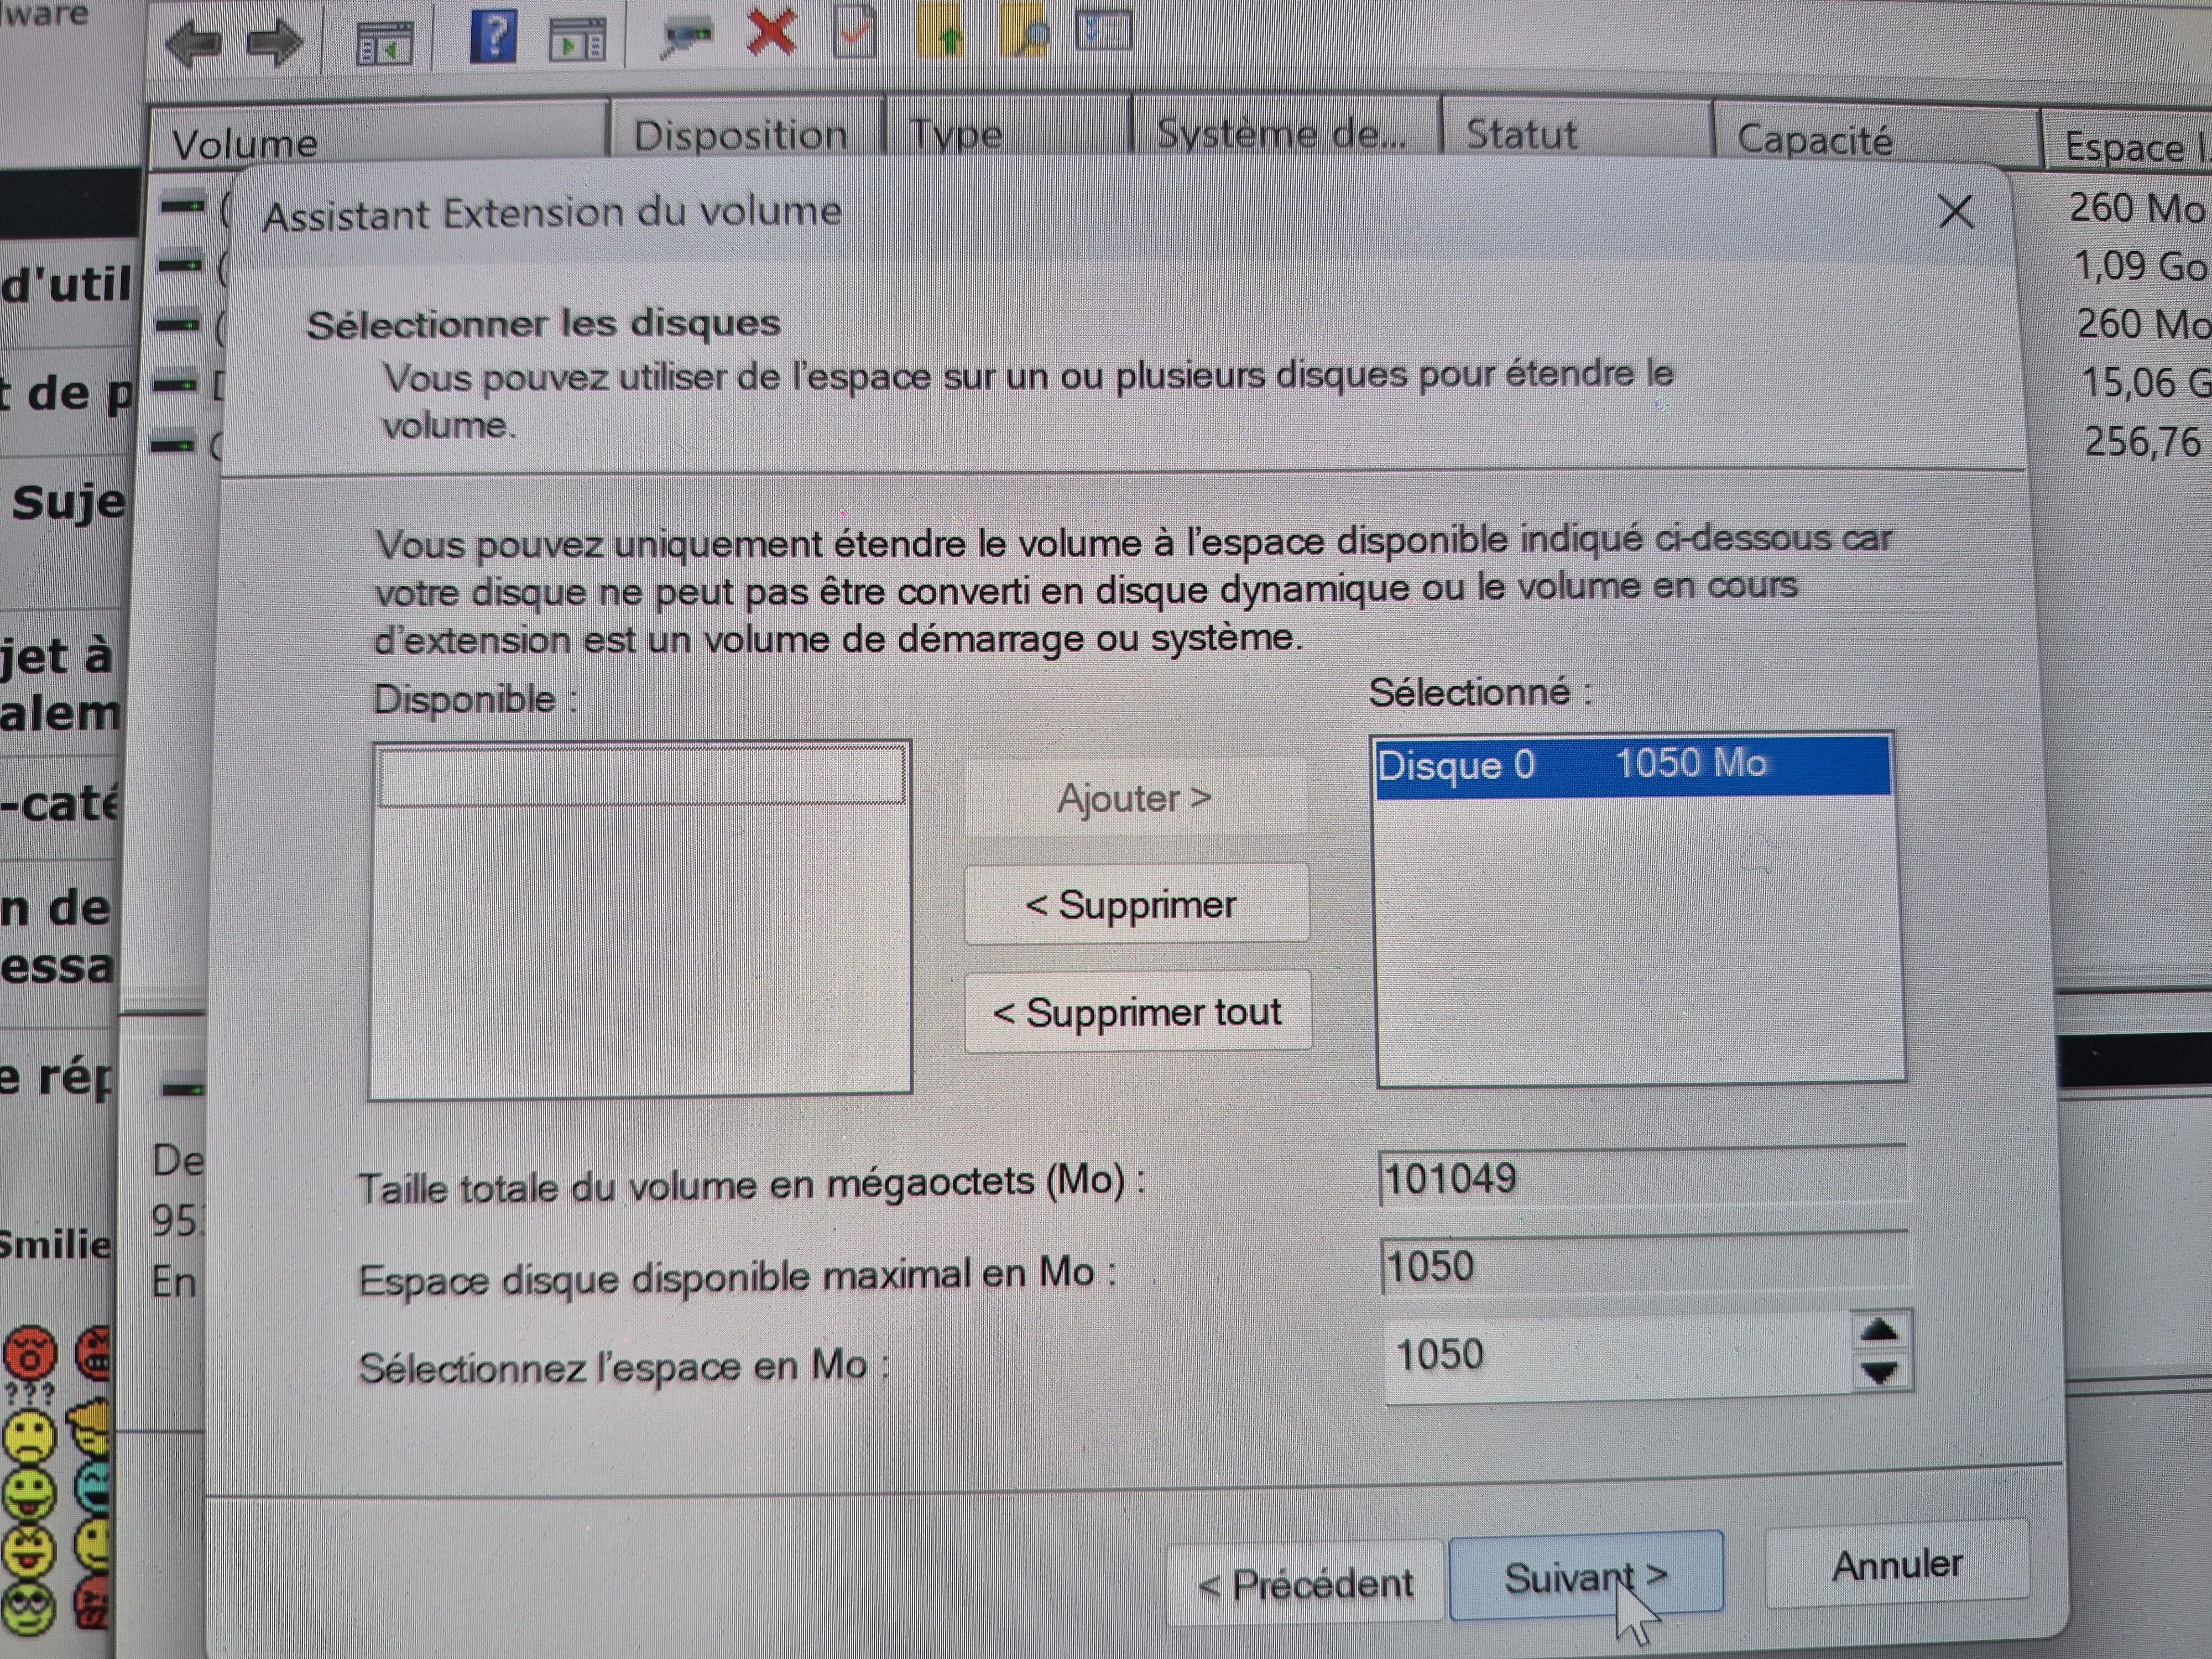This screenshot has height=1659, width=2212.
Task: Sort by the Capacité column header
Action: click(x=1814, y=139)
